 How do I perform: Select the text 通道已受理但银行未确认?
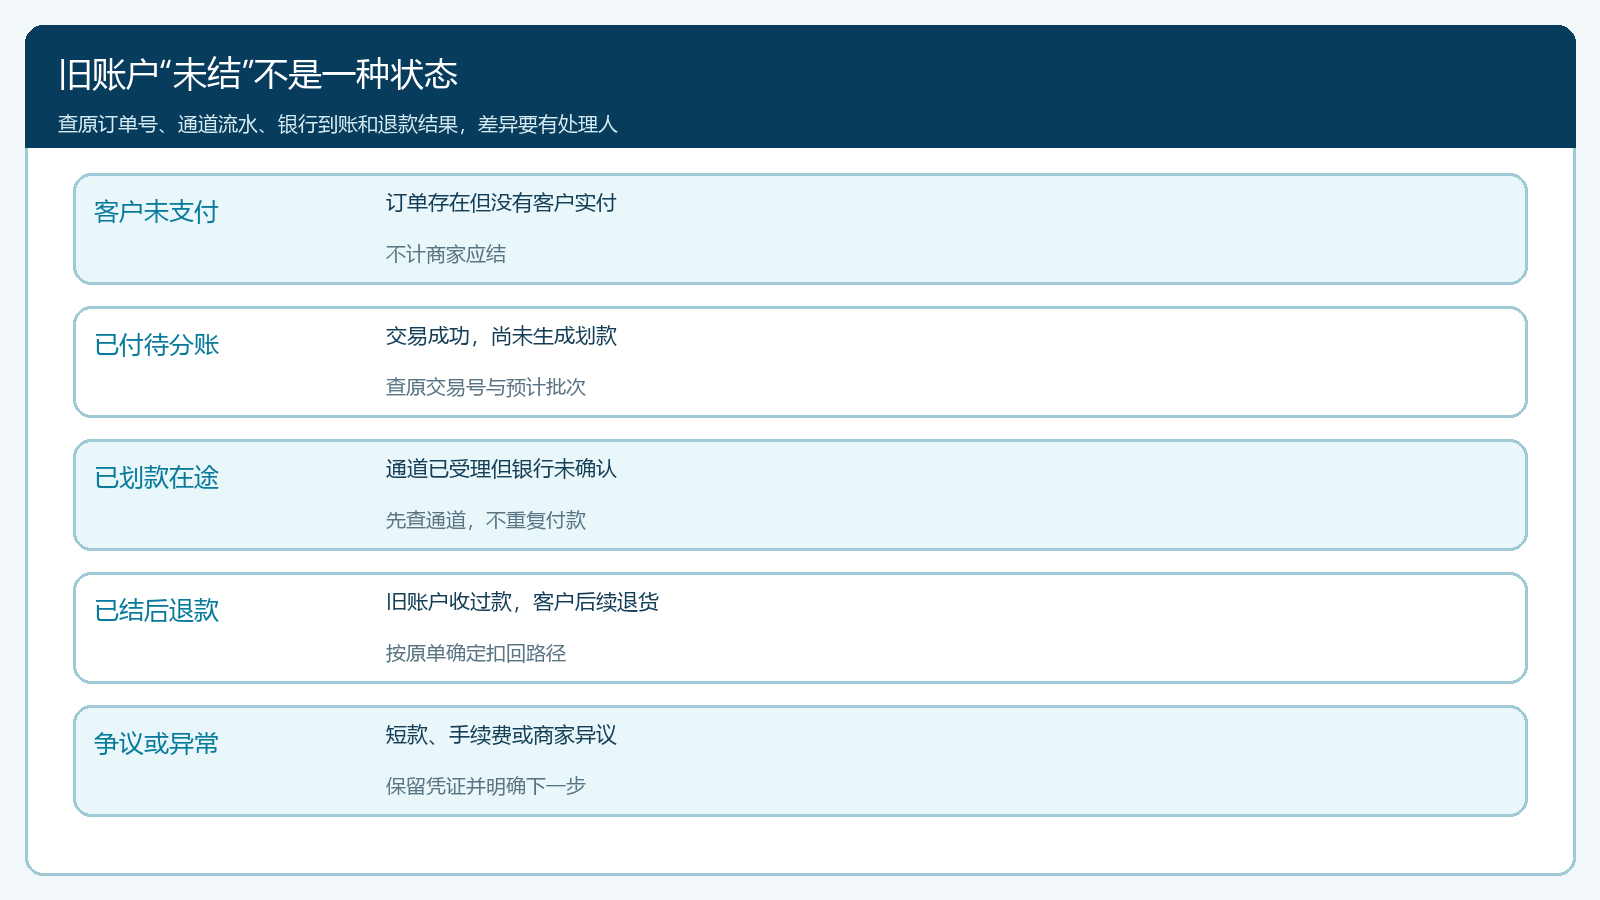501,469
